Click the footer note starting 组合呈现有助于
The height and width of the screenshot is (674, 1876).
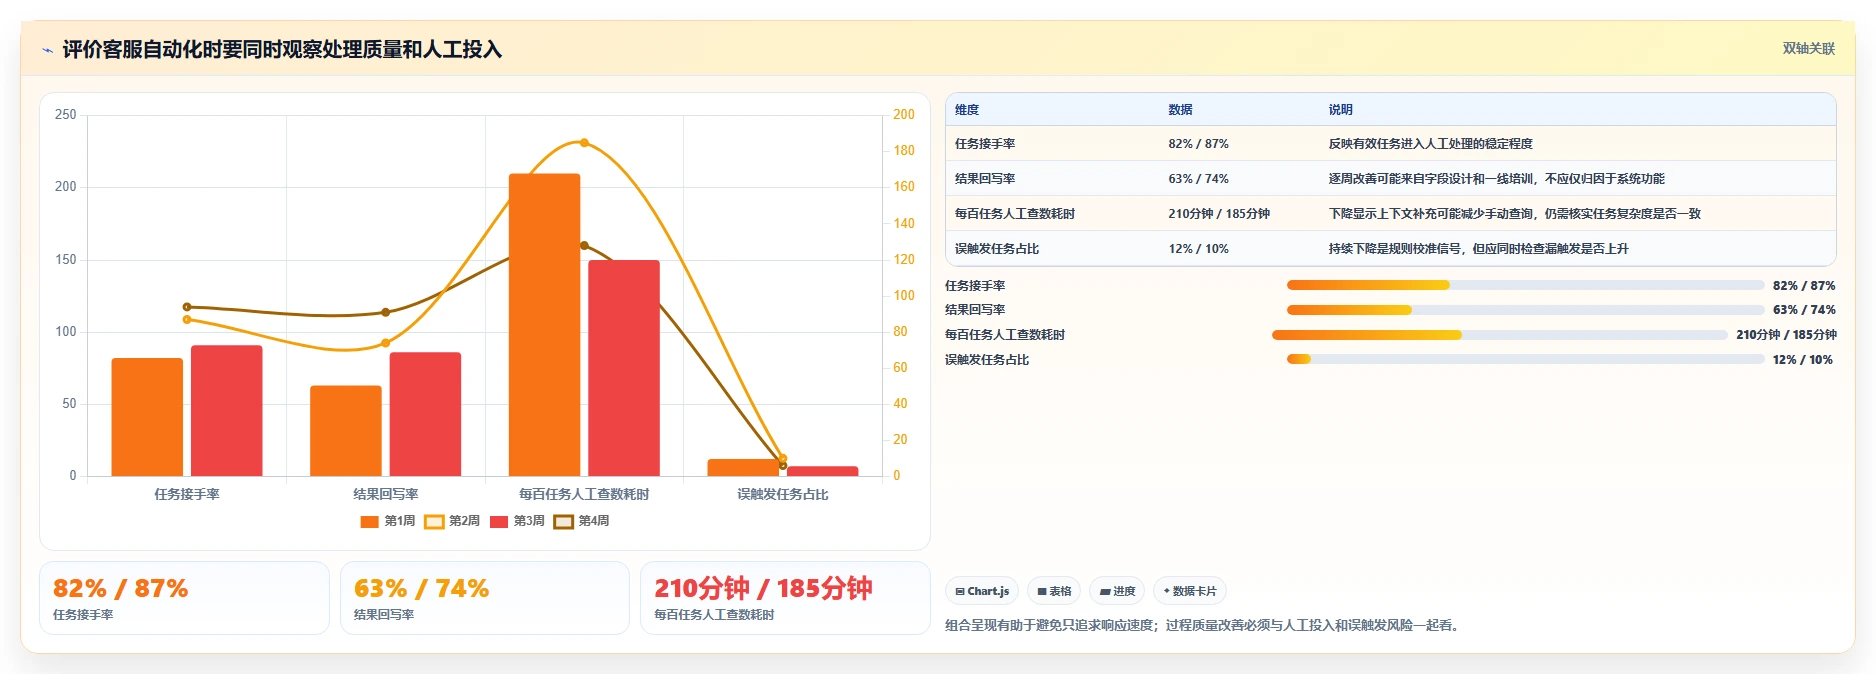point(1204,626)
